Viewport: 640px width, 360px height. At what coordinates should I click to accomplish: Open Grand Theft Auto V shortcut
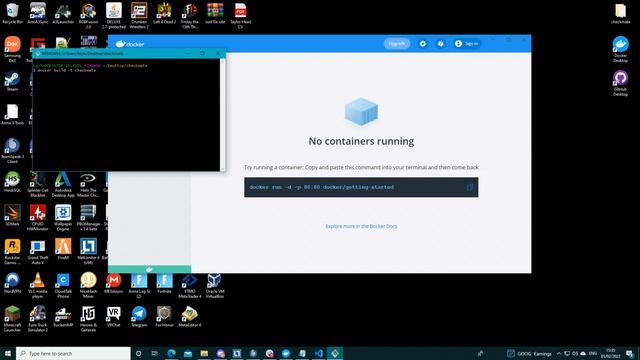pos(38,252)
